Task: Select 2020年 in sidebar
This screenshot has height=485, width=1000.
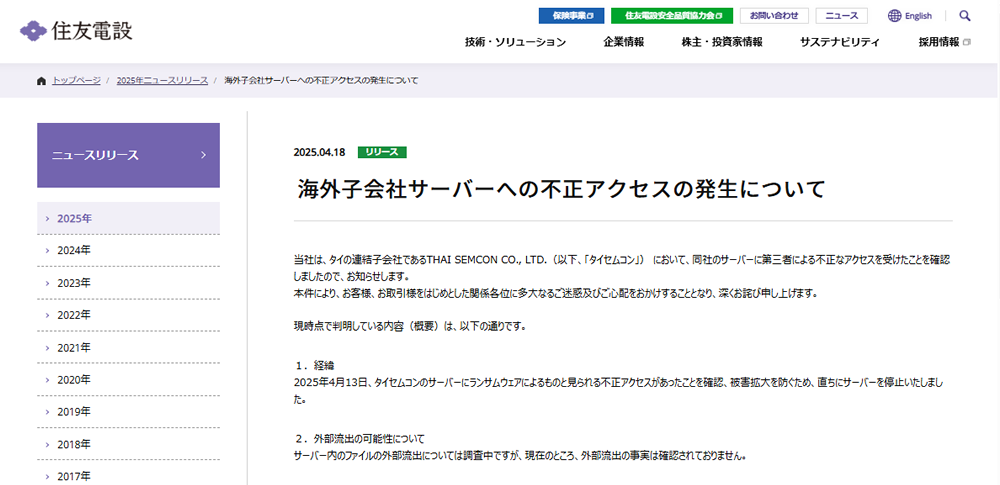Action: tap(128, 380)
